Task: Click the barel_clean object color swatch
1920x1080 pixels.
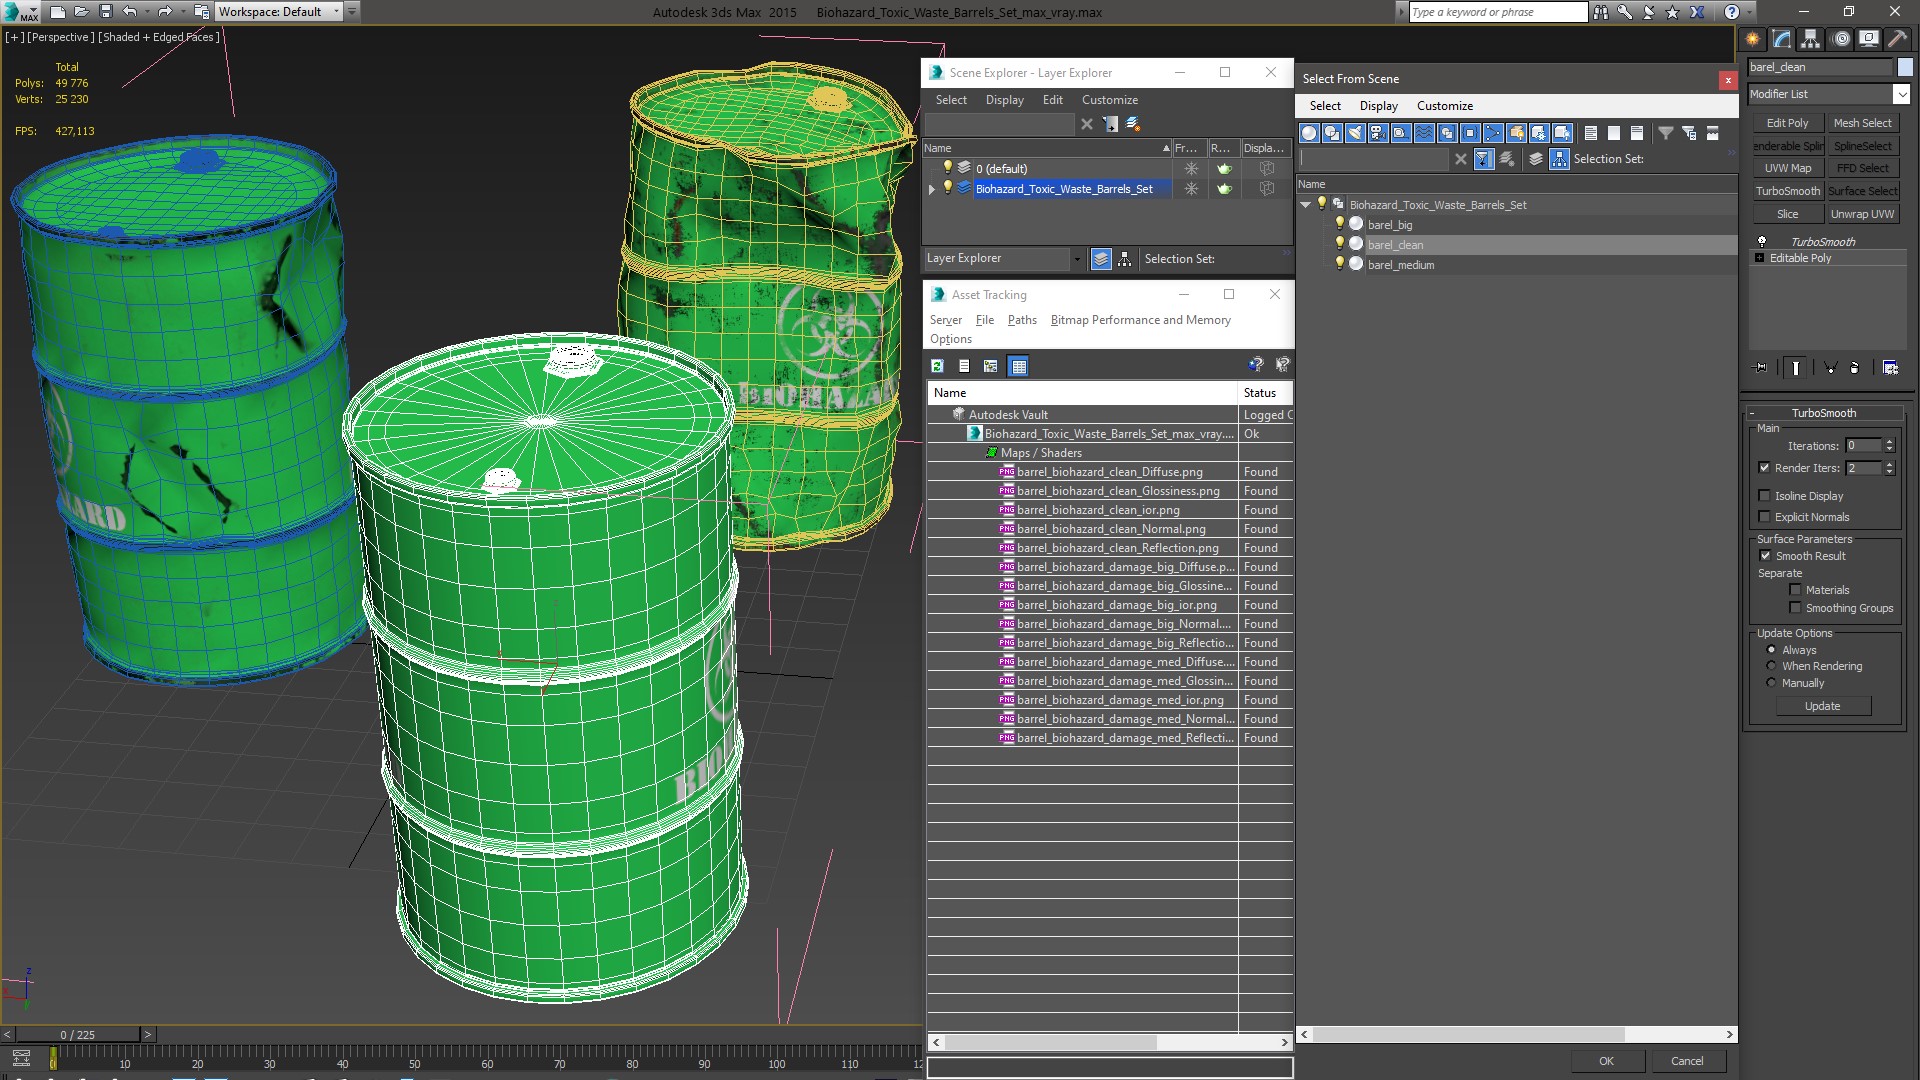Action: 1905,67
